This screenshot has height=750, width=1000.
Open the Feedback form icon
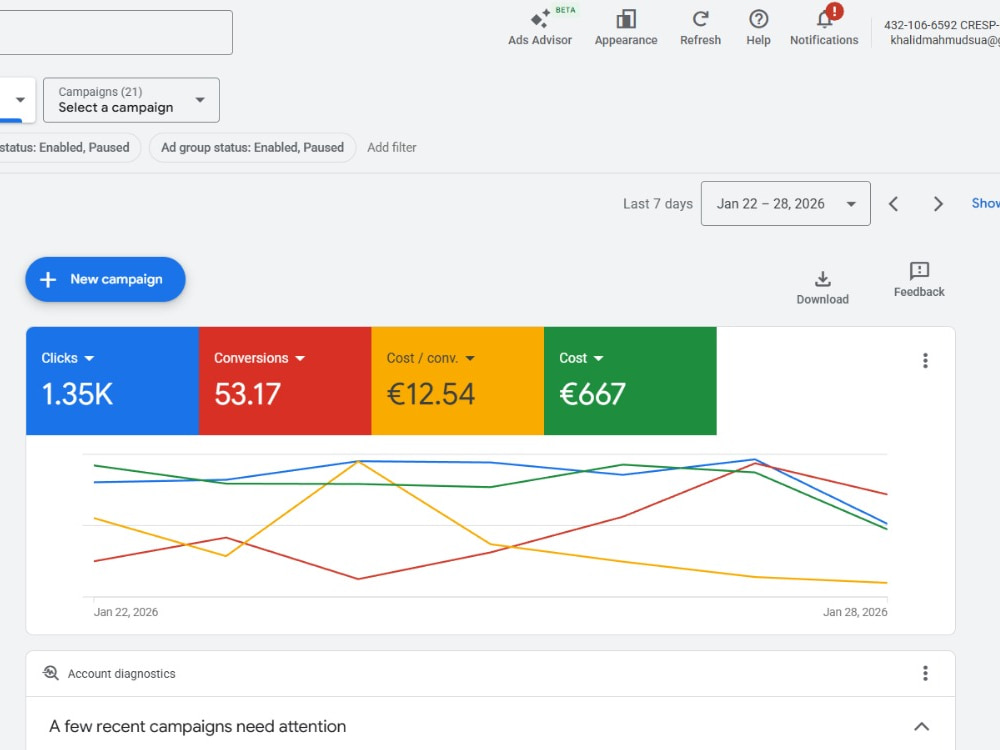point(919,280)
